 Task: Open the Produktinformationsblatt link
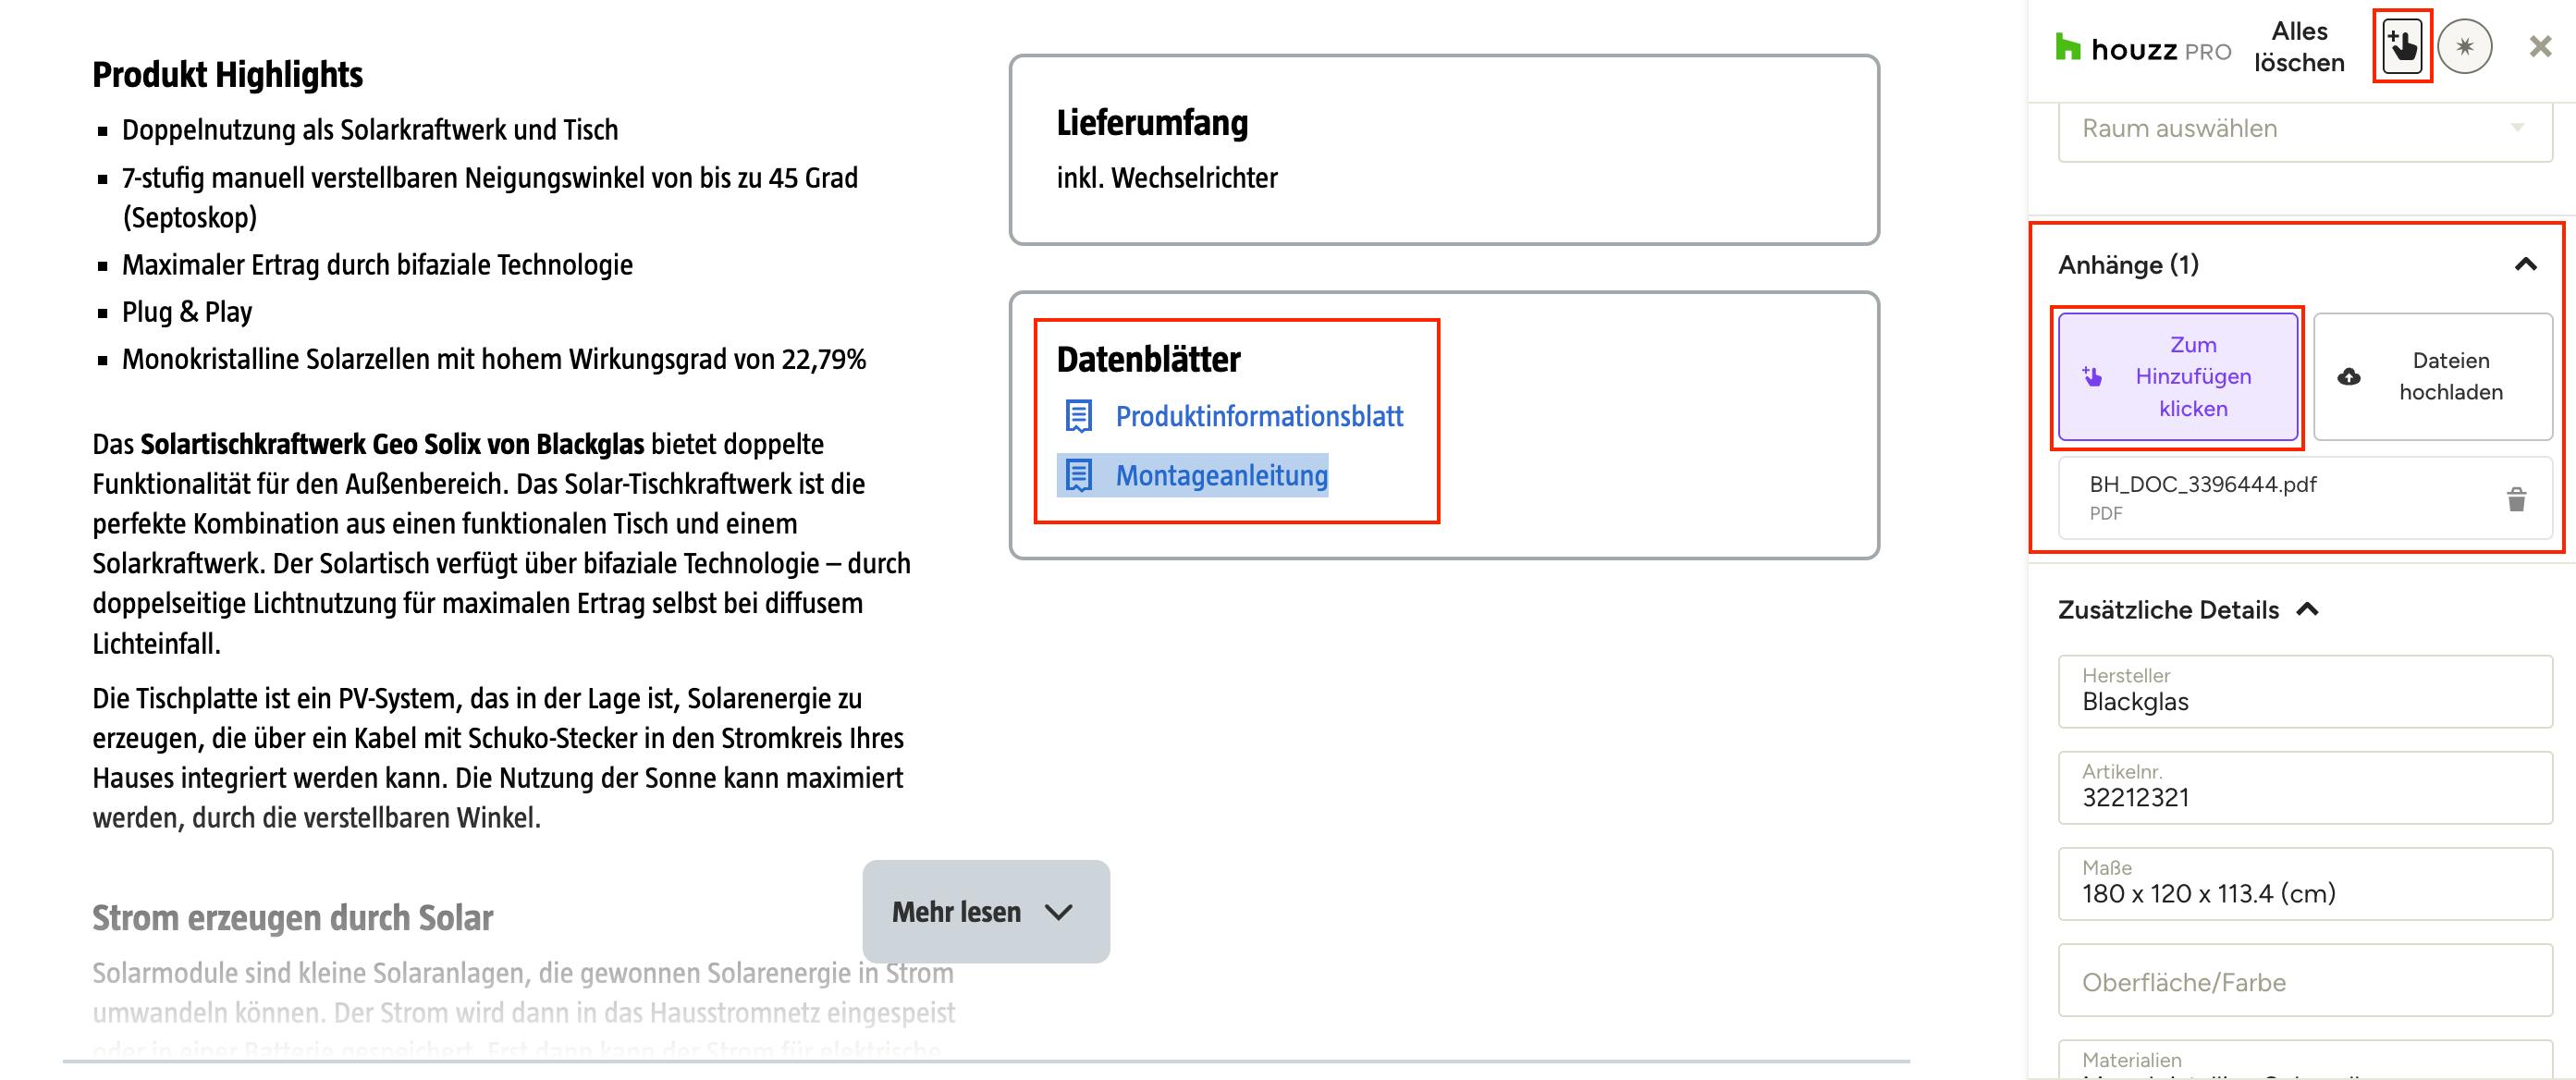click(x=1259, y=416)
